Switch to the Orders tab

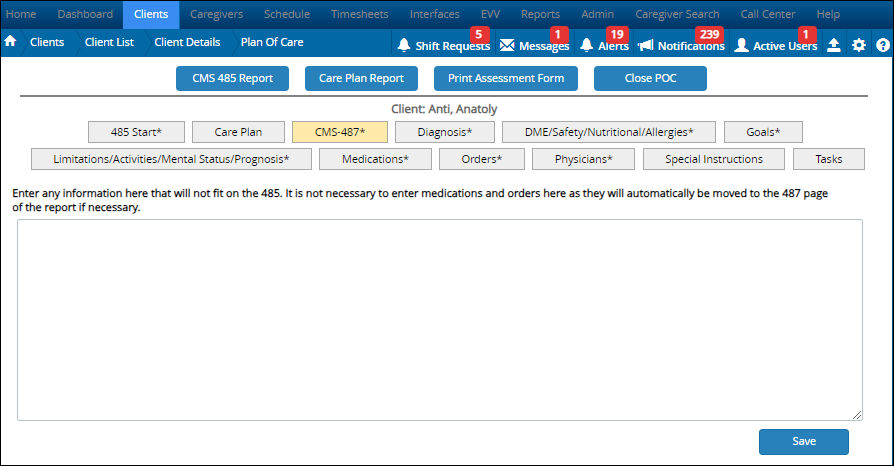[x=482, y=159]
